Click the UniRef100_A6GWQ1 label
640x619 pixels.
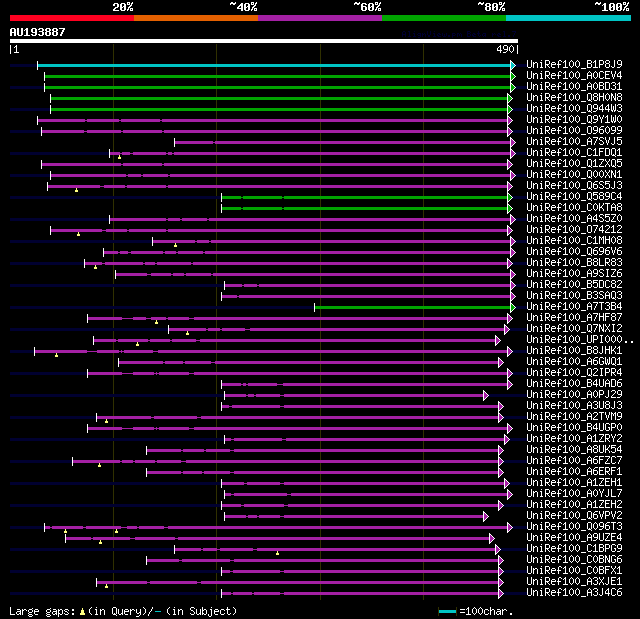pos(574,362)
